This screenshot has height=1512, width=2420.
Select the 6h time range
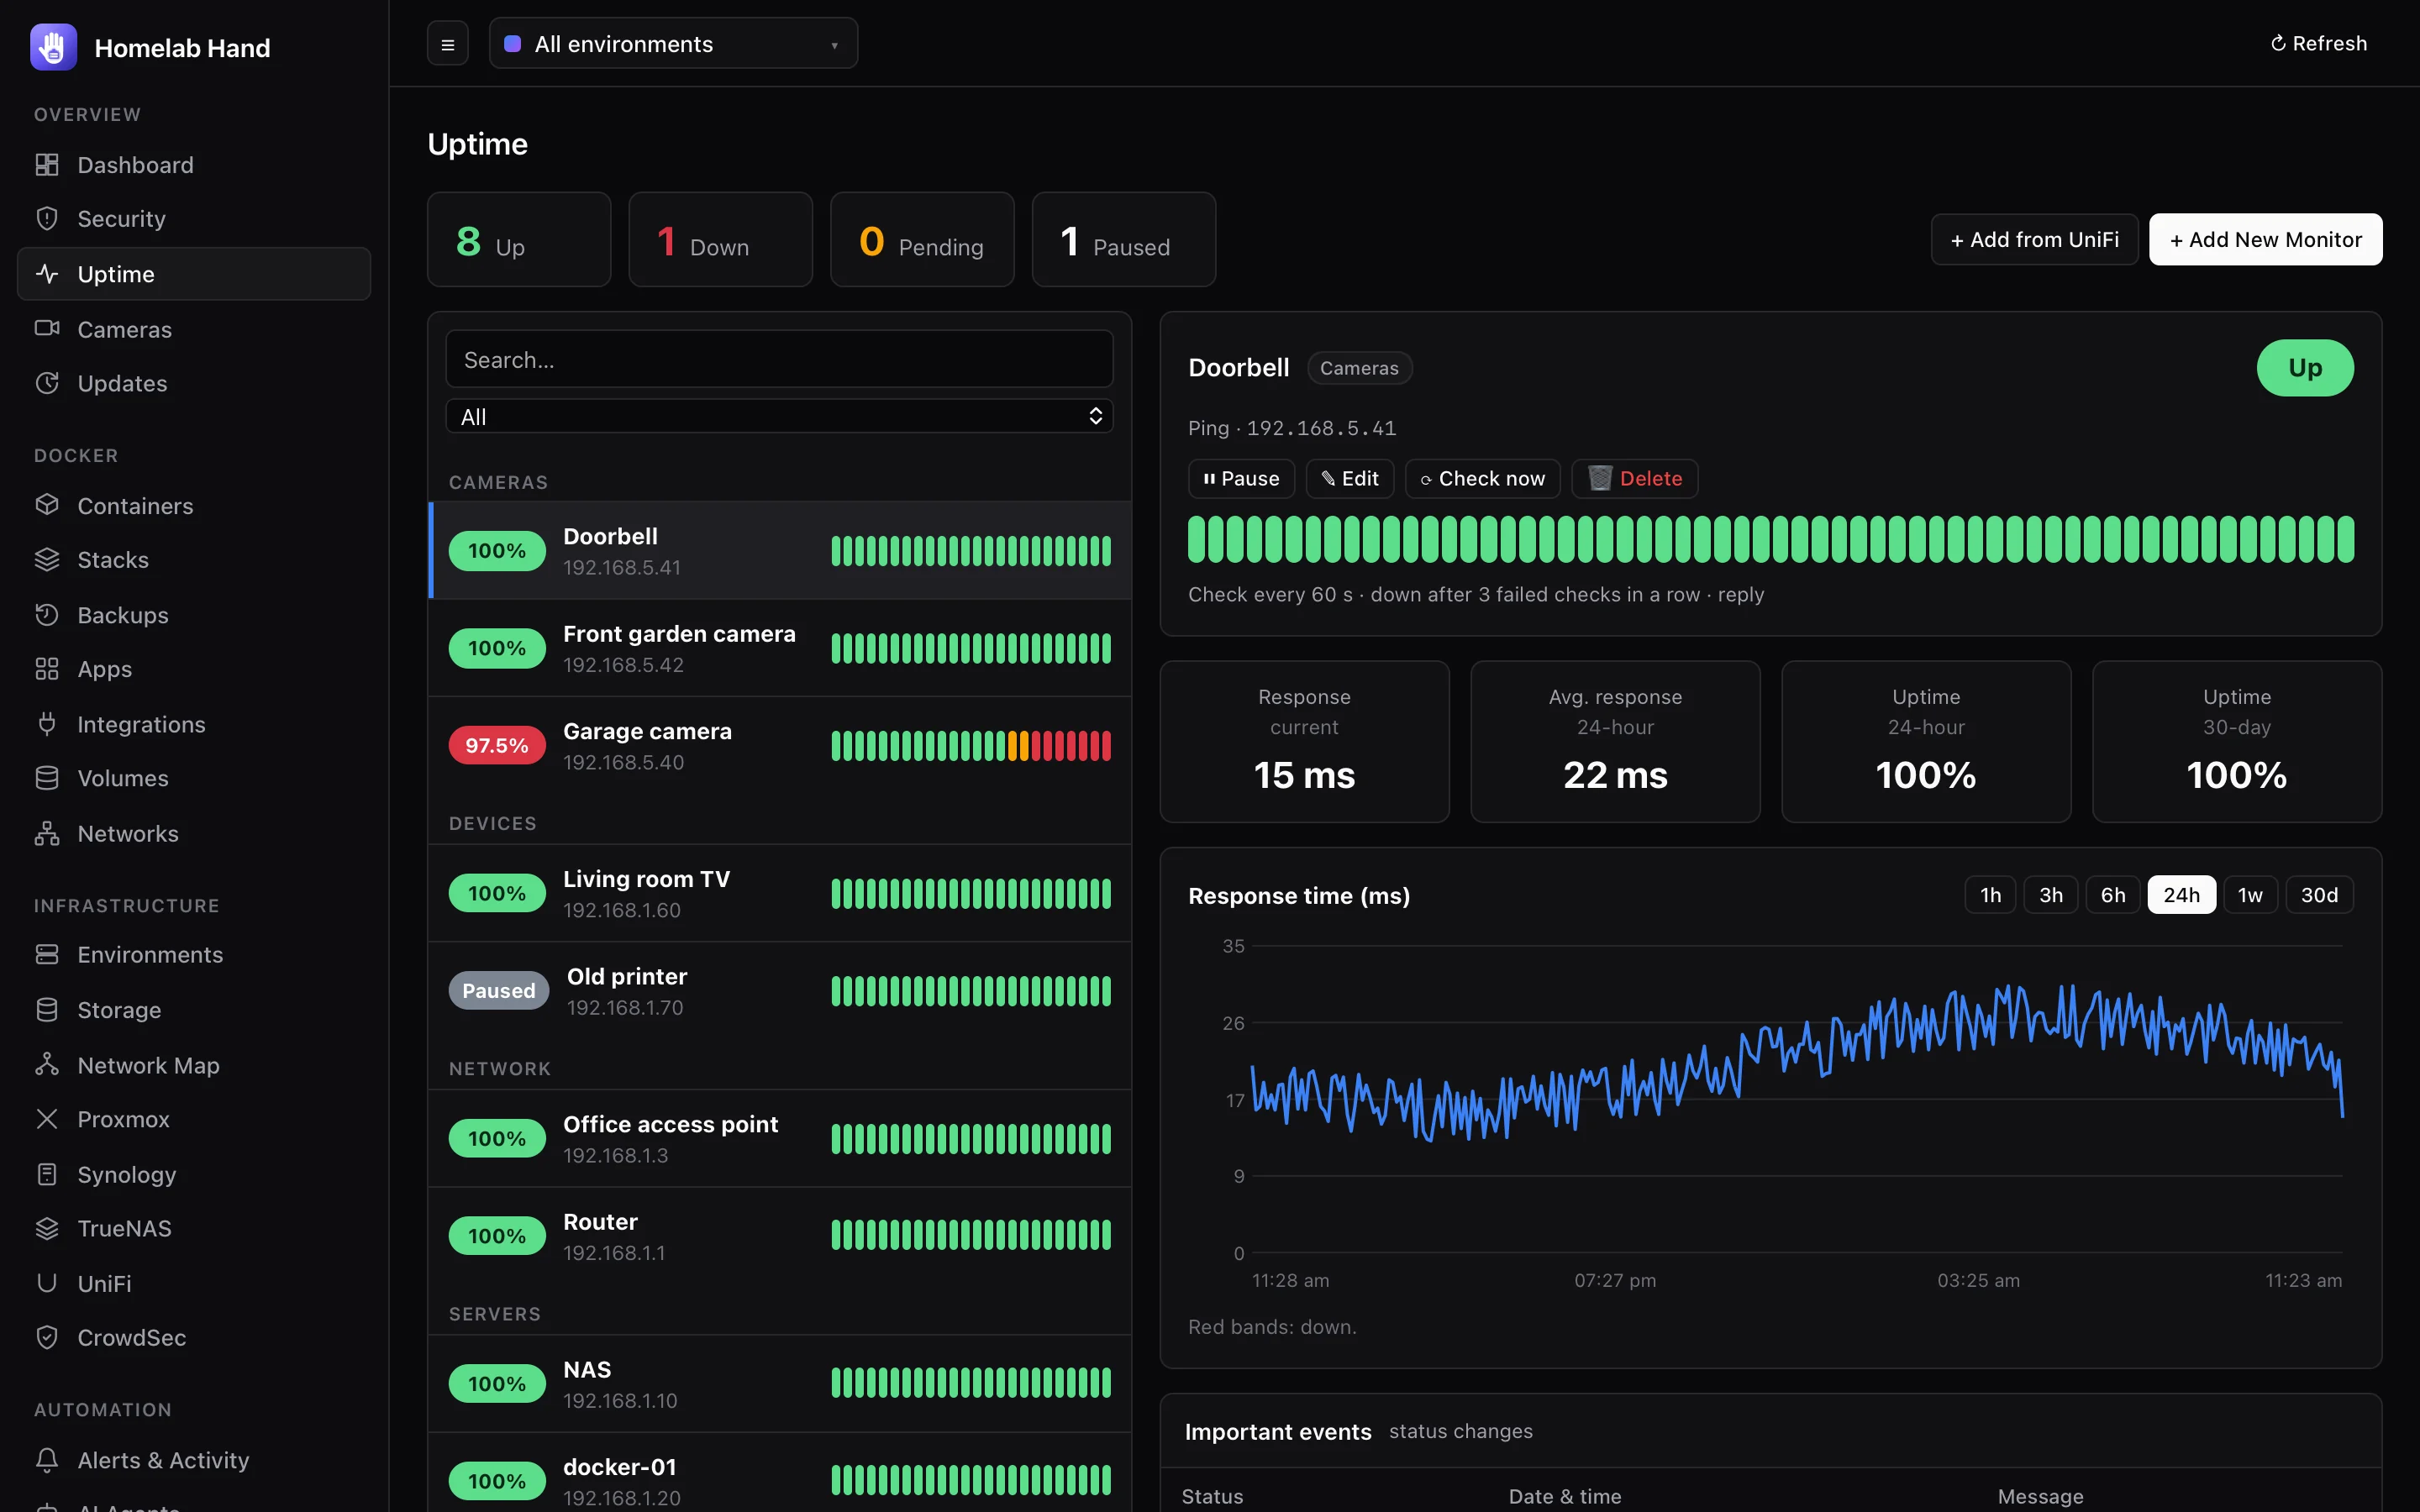(x=2113, y=895)
